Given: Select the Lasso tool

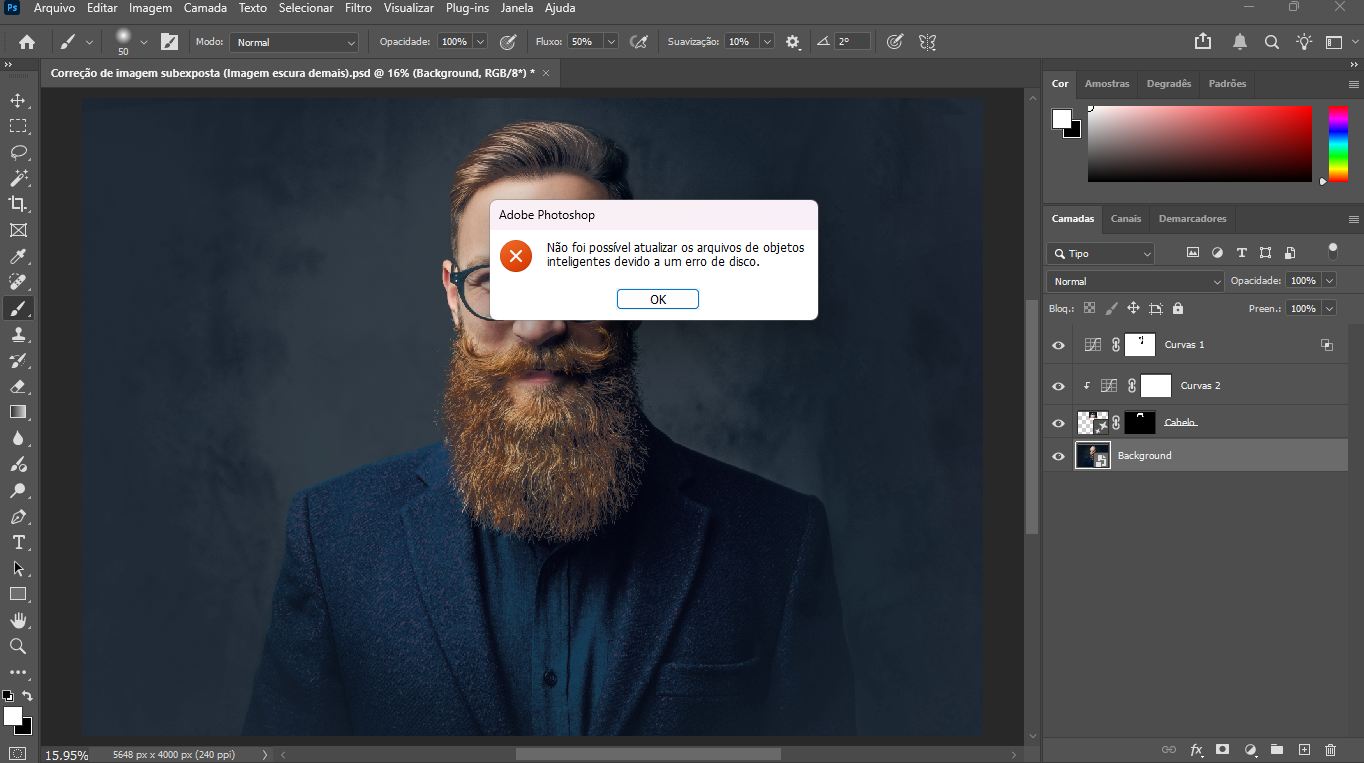Looking at the screenshot, I should tap(18, 152).
